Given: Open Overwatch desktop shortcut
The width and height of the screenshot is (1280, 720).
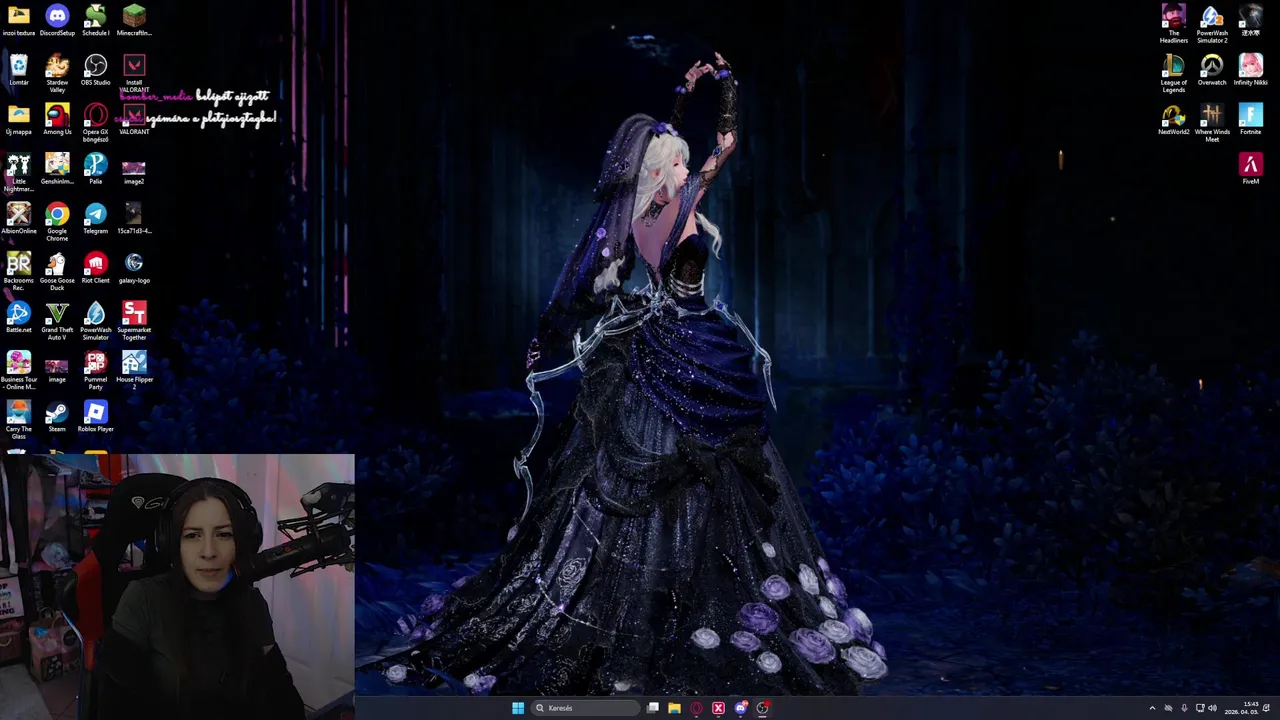Looking at the screenshot, I should tap(1212, 70).
